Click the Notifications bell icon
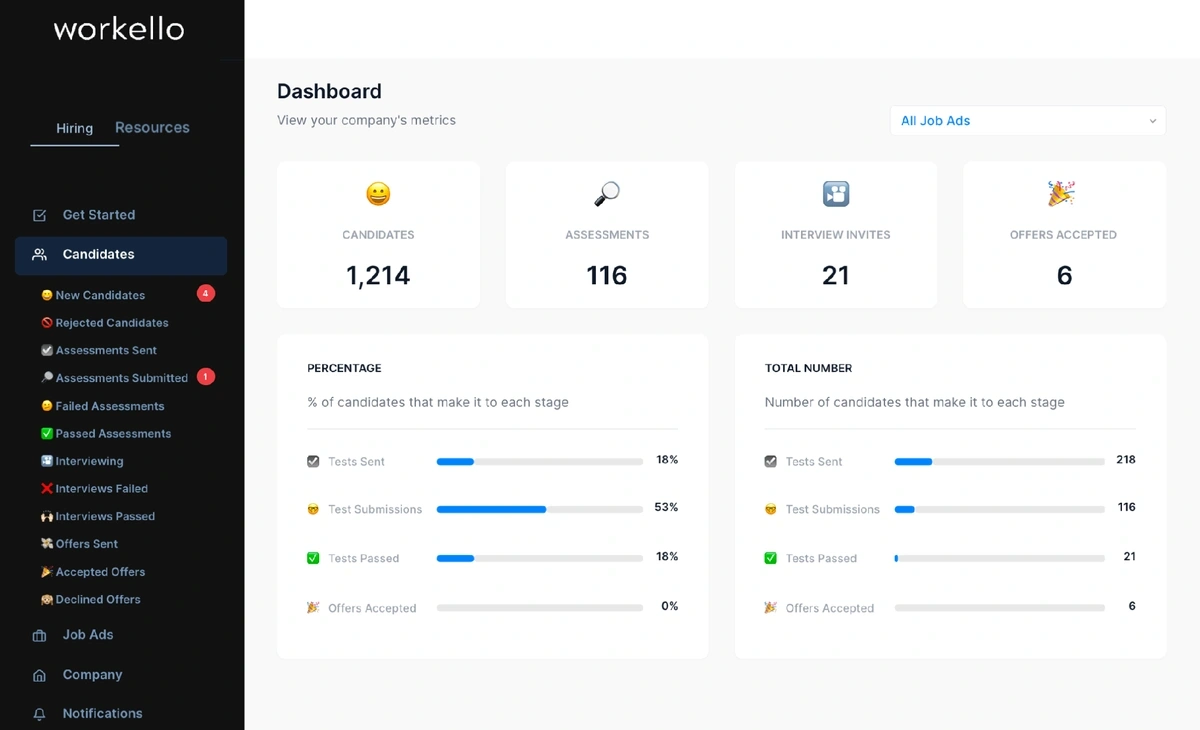This screenshot has width=1200, height=730. pyautogui.click(x=40, y=715)
